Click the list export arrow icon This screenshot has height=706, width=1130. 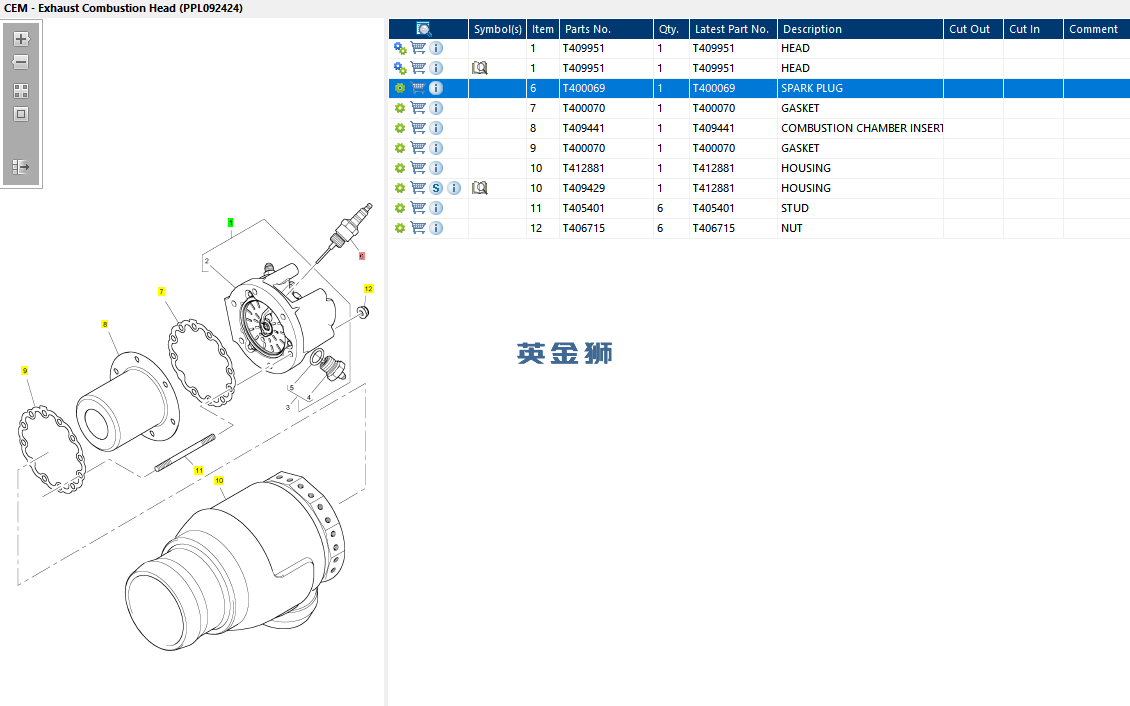[x=21, y=167]
